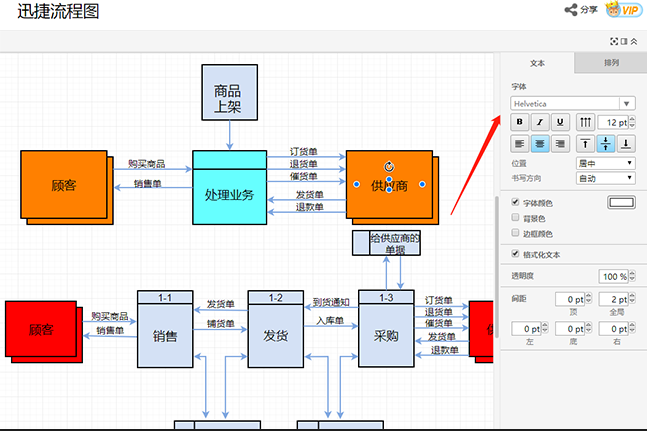Viewport: 647px width, 431px height.
Task: Click the format panel vertical scrollbar
Action: point(497,266)
